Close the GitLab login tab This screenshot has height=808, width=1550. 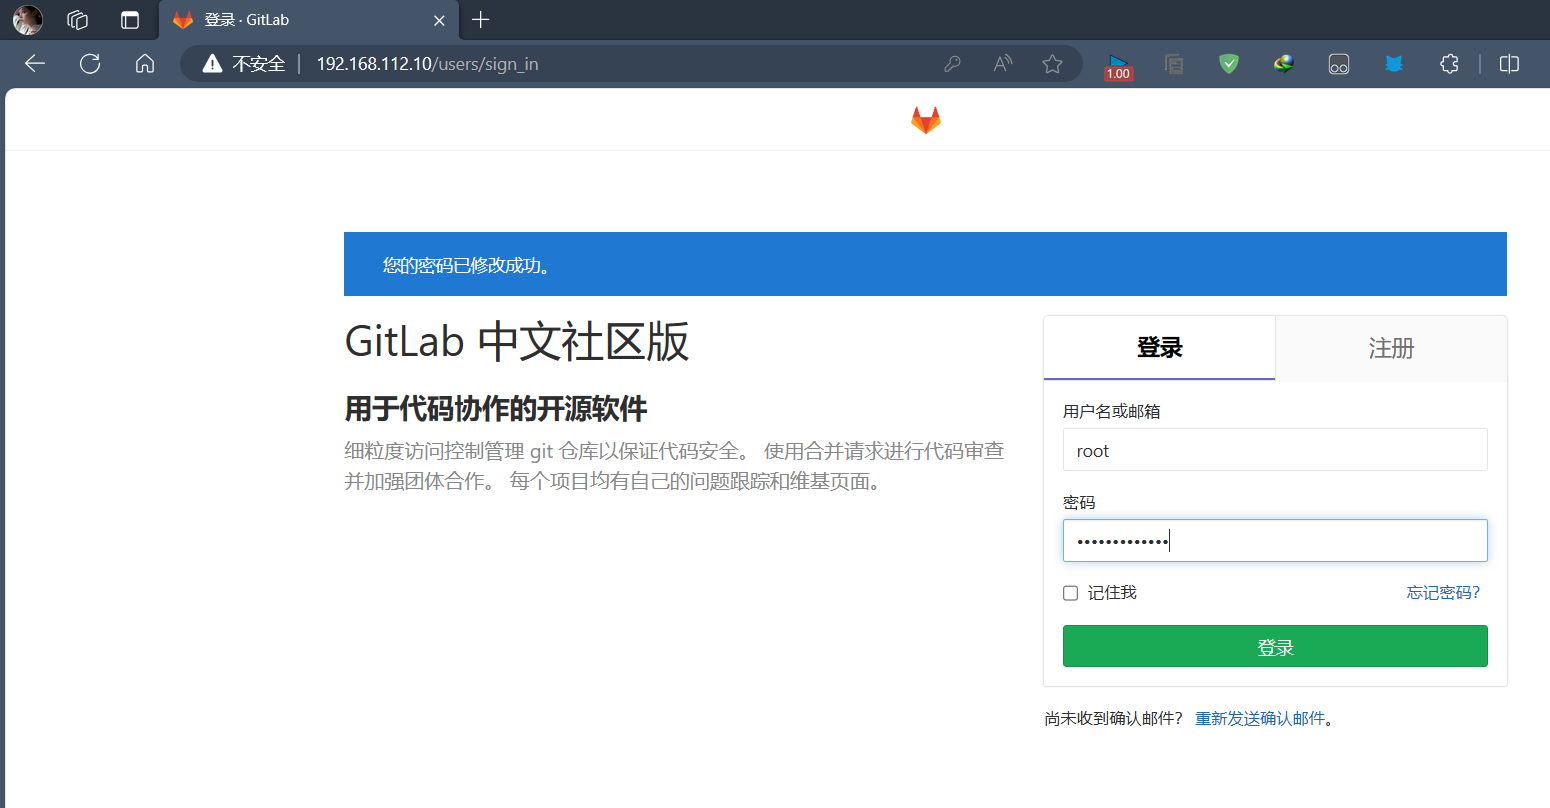pyautogui.click(x=439, y=20)
